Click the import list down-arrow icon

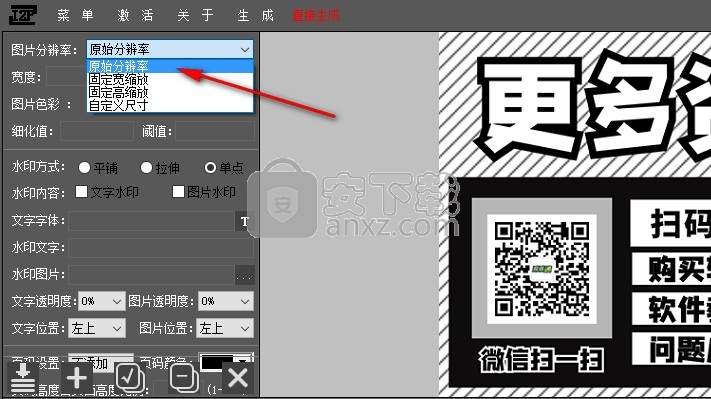coord(23,377)
